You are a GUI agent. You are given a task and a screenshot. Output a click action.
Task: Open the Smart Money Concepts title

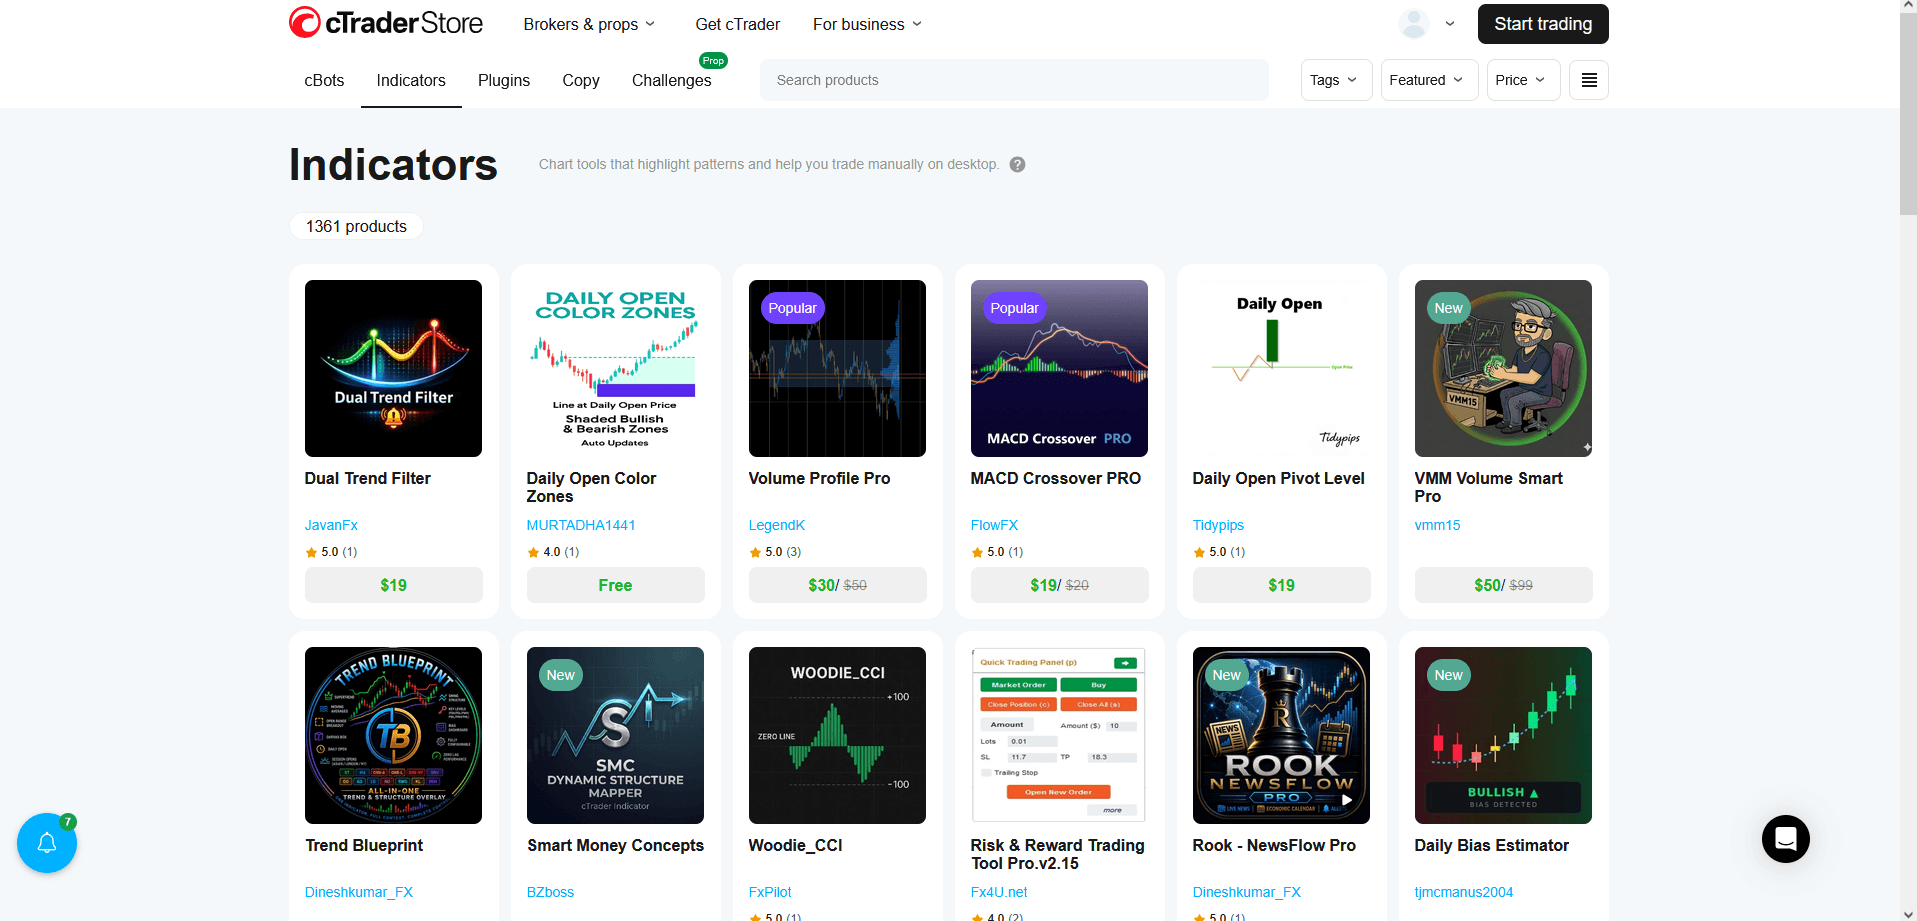615,845
